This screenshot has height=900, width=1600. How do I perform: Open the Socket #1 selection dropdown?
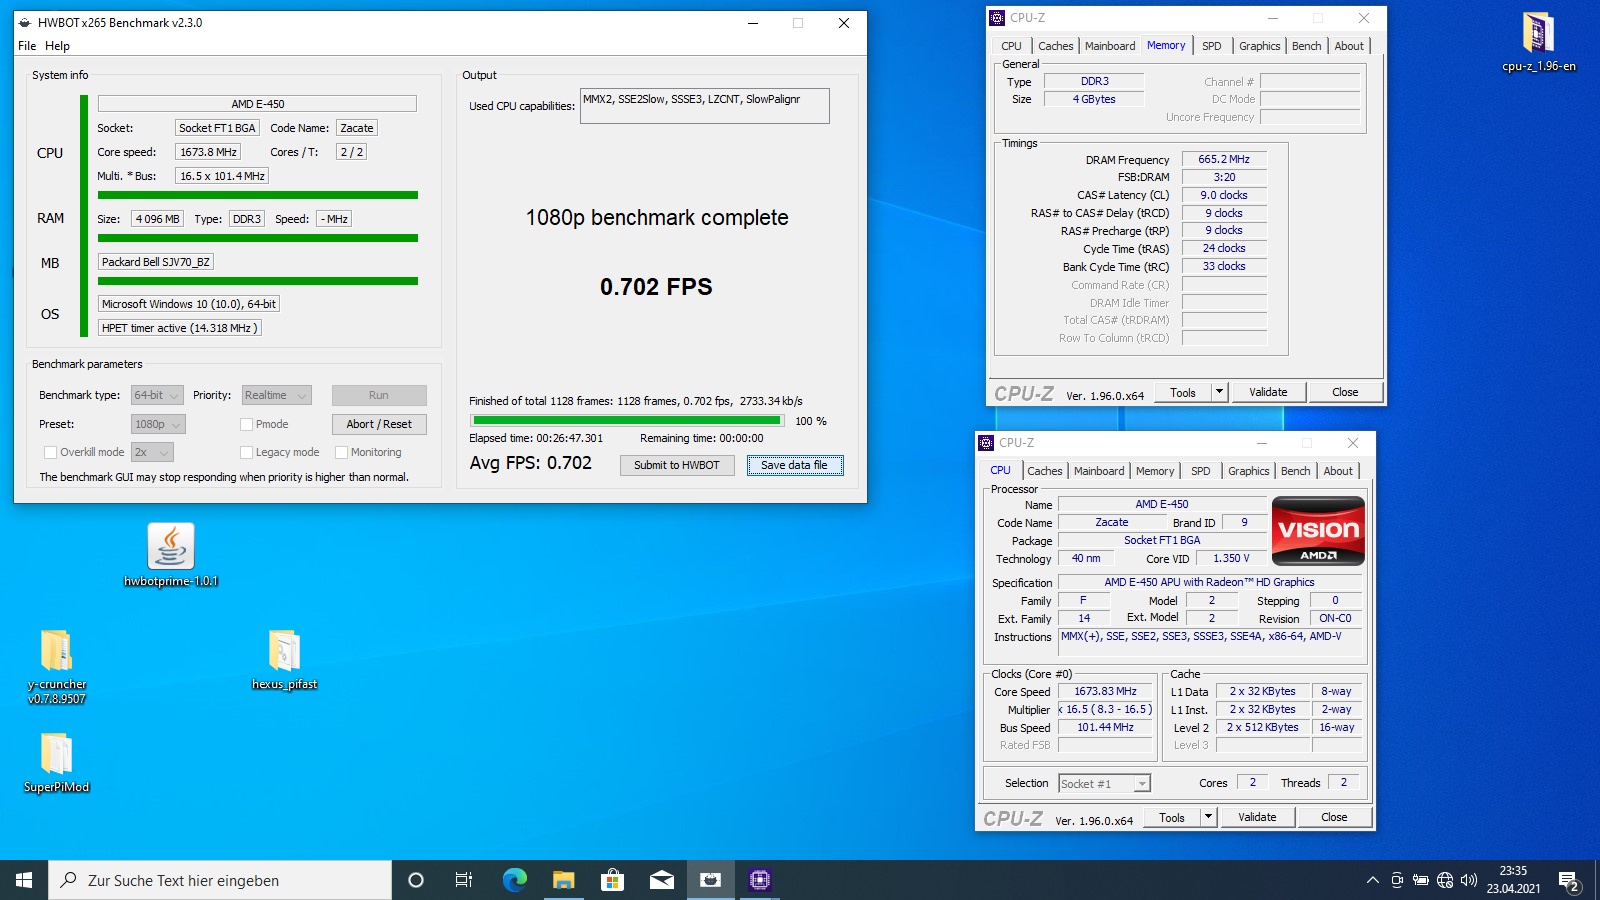(x=1104, y=783)
